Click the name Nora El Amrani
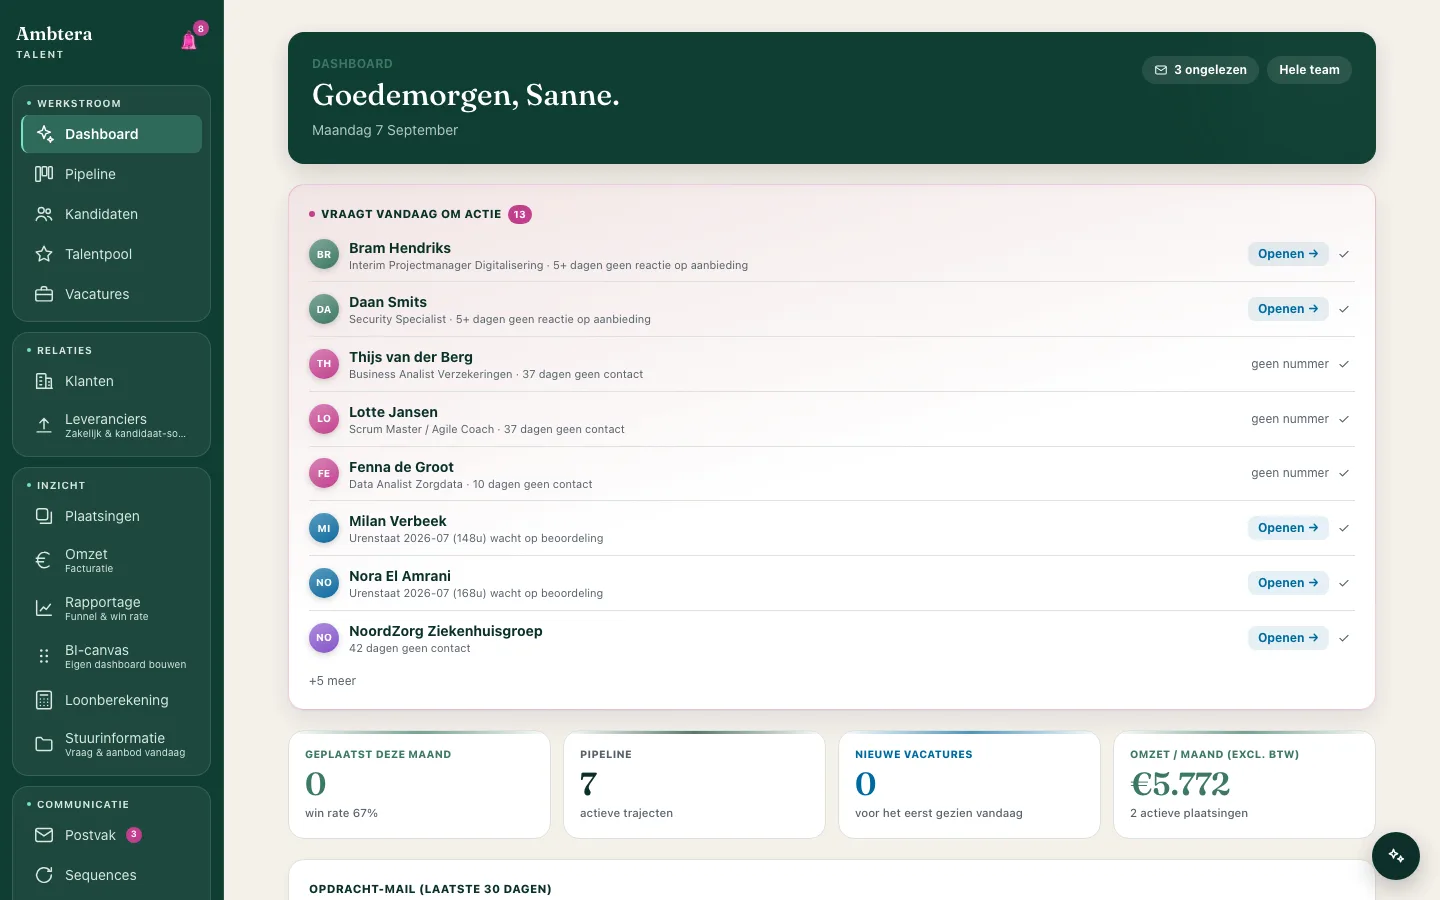 [x=400, y=576]
